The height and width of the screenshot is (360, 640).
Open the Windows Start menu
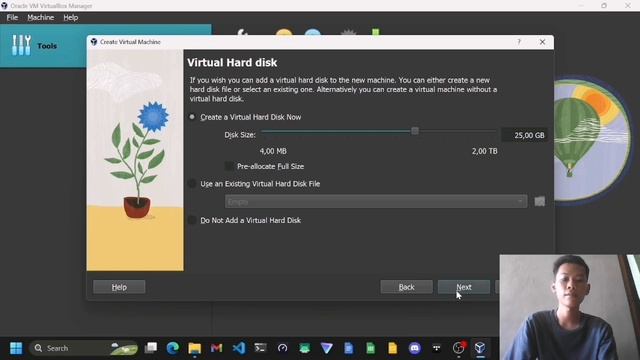point(16,348)
